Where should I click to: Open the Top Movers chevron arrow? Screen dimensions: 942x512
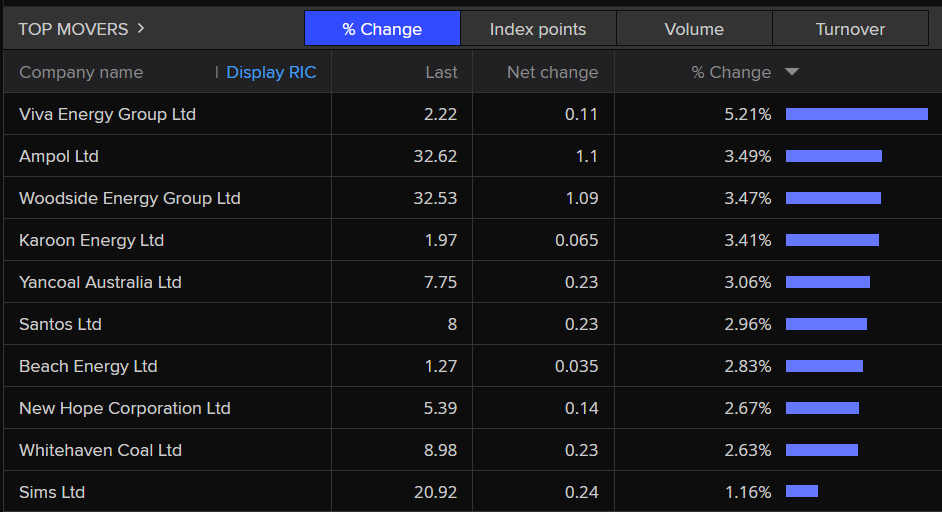141,28
